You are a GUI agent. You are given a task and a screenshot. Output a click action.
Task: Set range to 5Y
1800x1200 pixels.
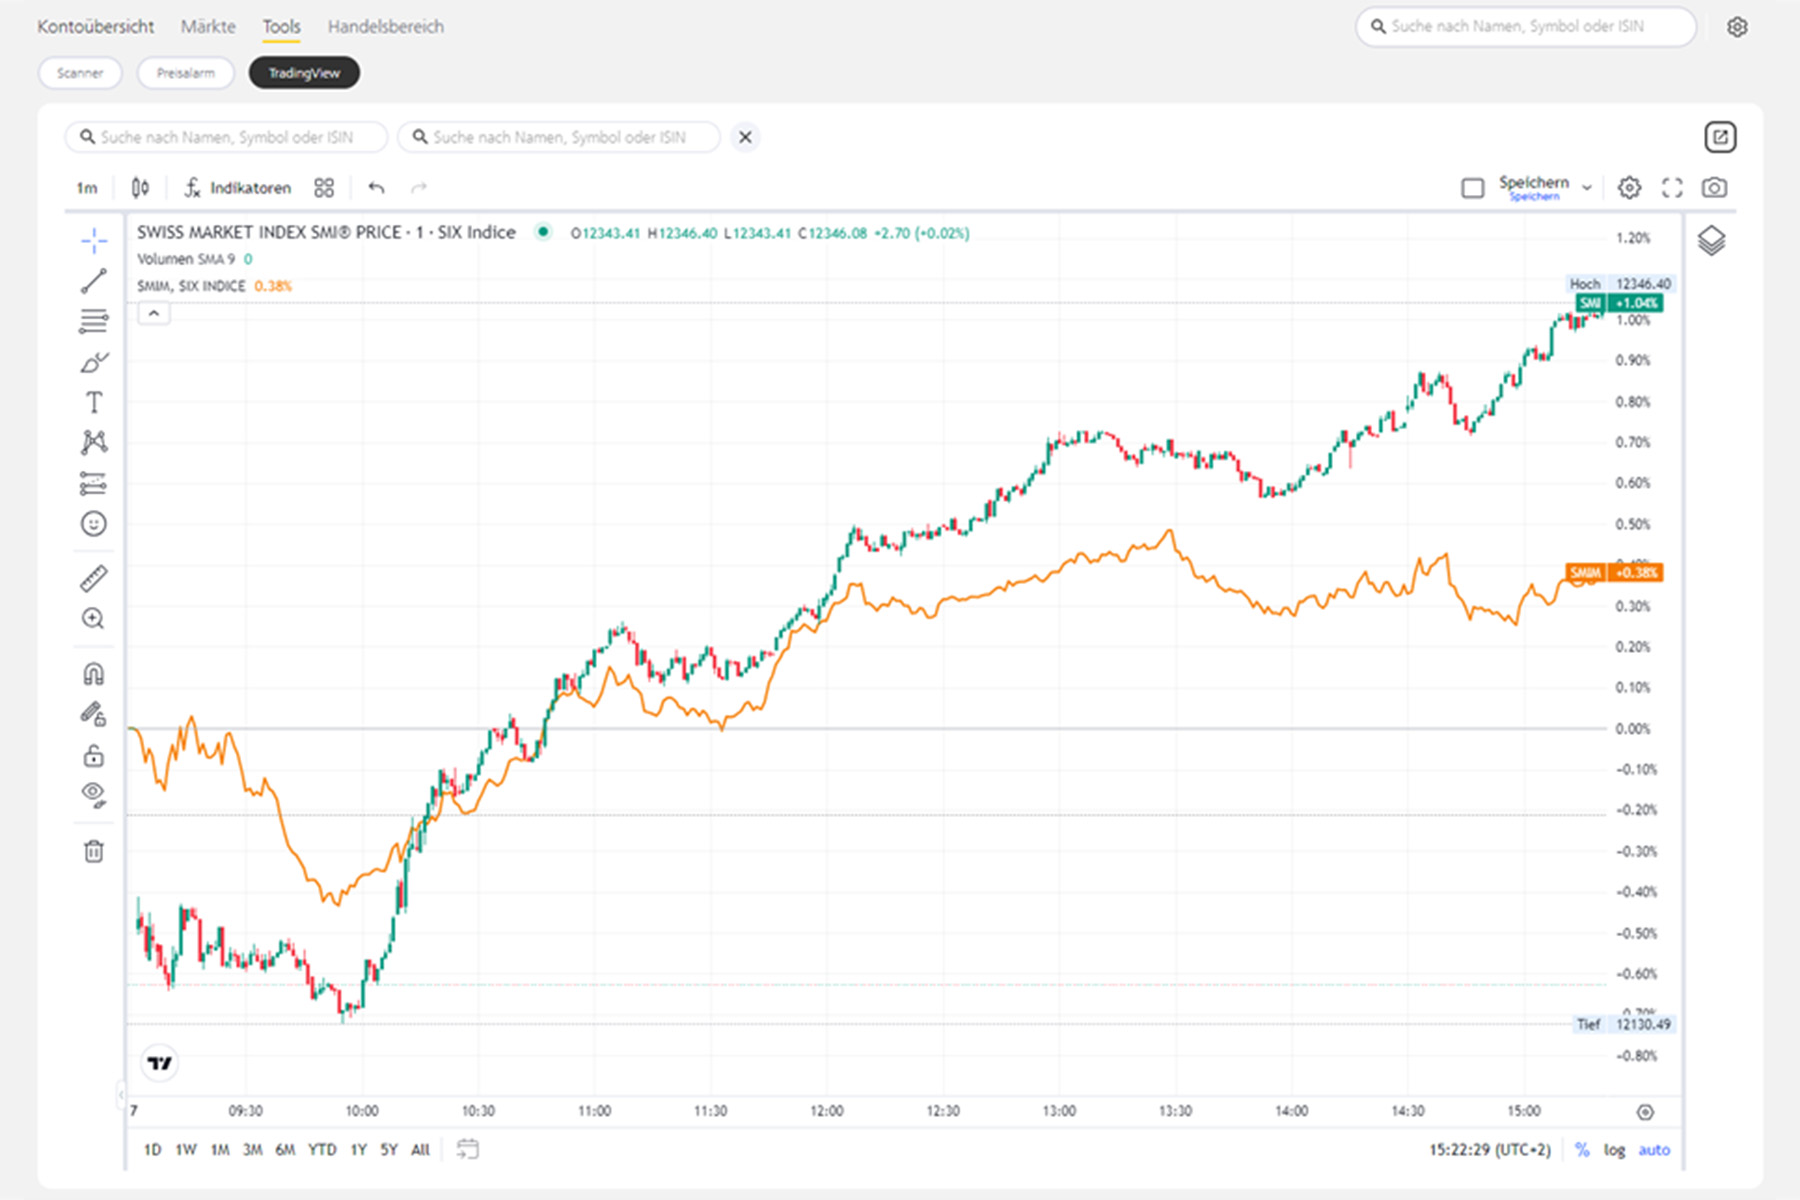coord(389,1150)
